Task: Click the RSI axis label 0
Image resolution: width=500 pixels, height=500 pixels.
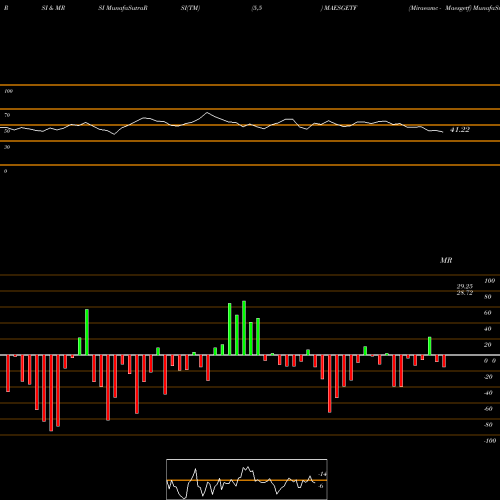Action: tap(5, 171)
